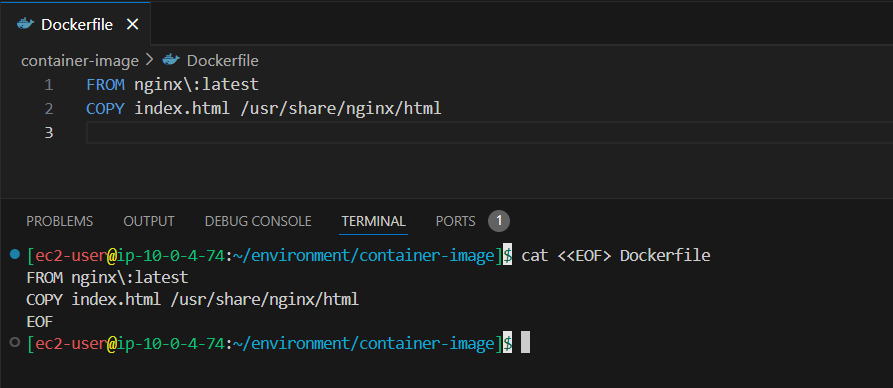The width and height of the screenshot is (893, 388).
Task: Click terminal line COPY index.html
Action: (x=192, y=300)
